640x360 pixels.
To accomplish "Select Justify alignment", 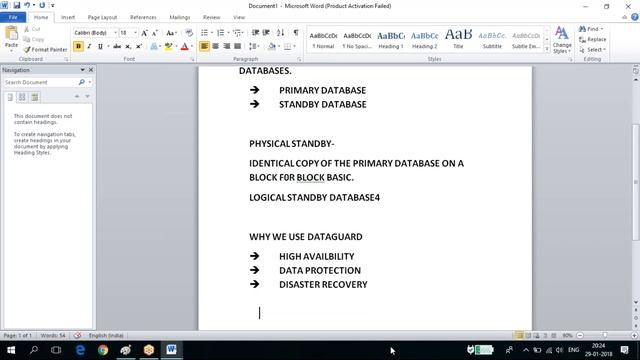I will [x=238, y=46].
